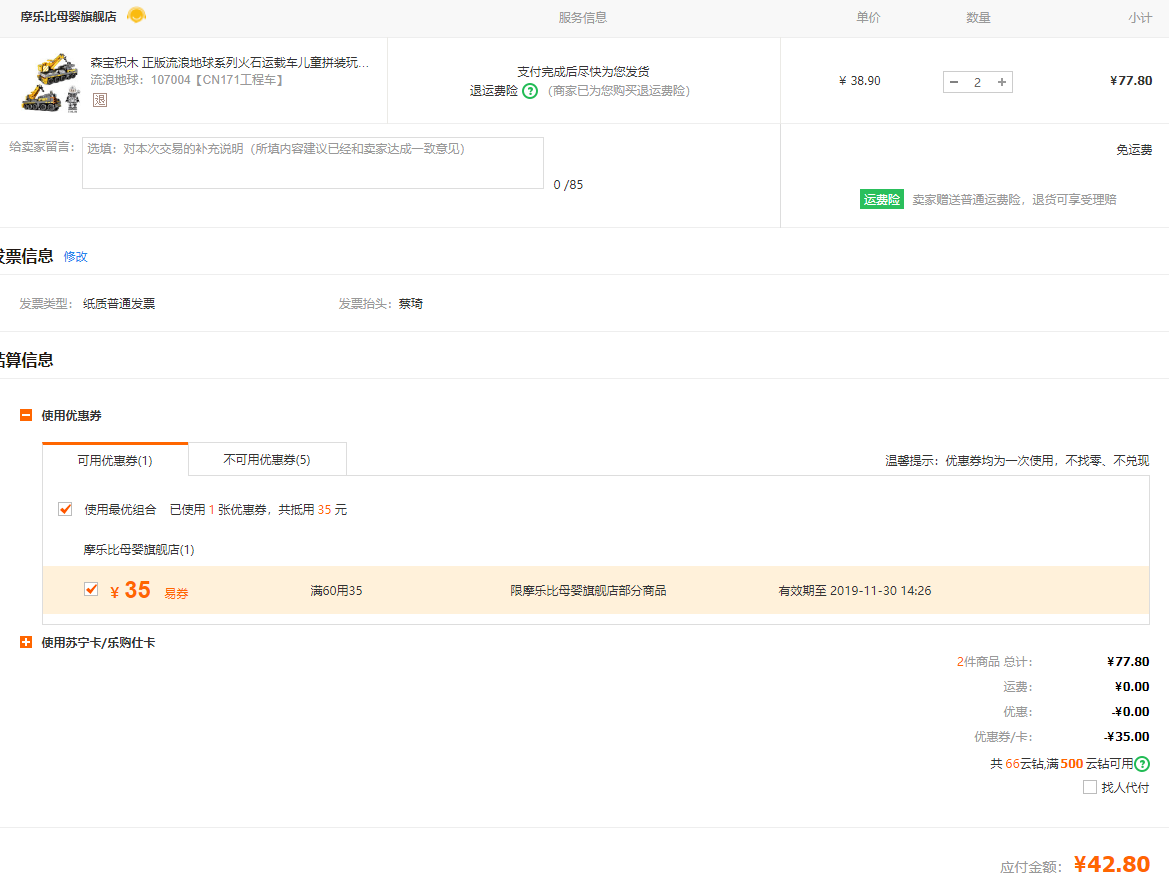Click the 退运费险 help question mark icon
Screen dimensions: 1169x883
click(x=530, y=91)
